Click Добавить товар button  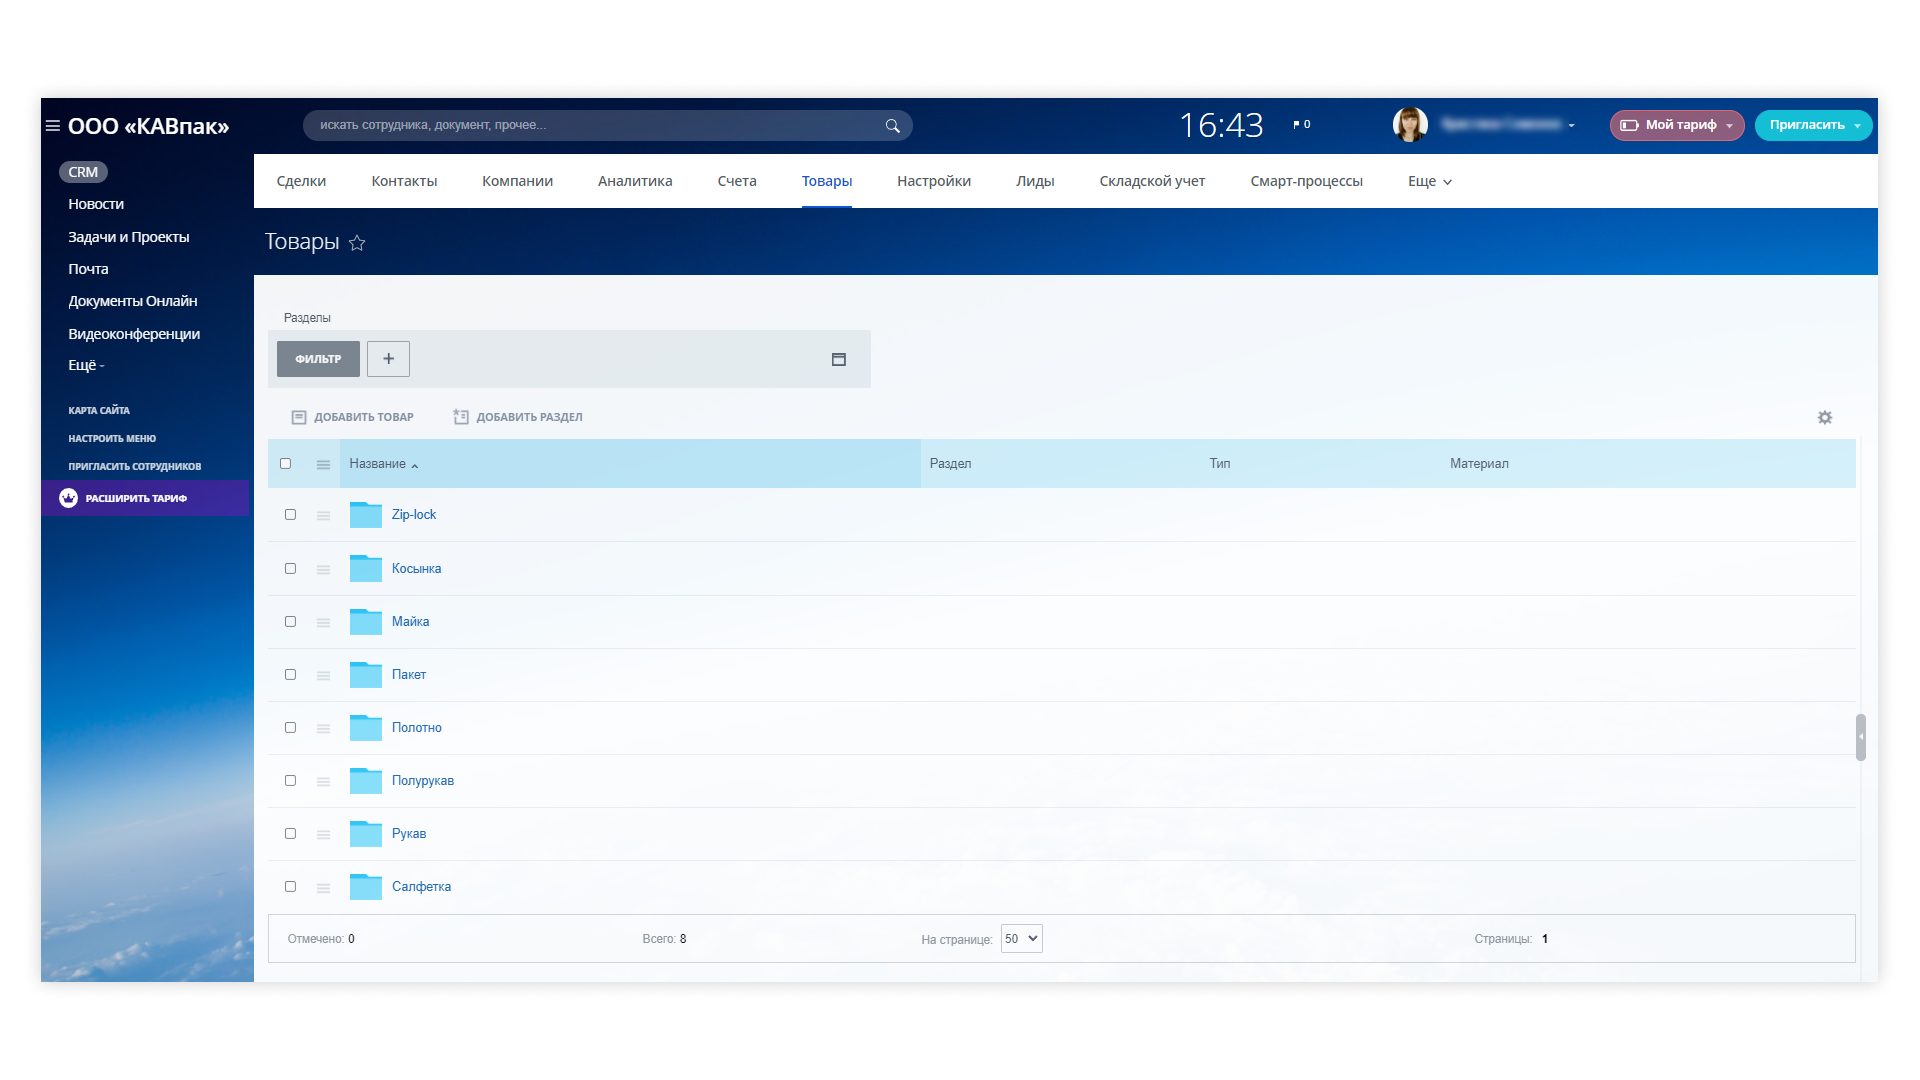tap(353, 417)
